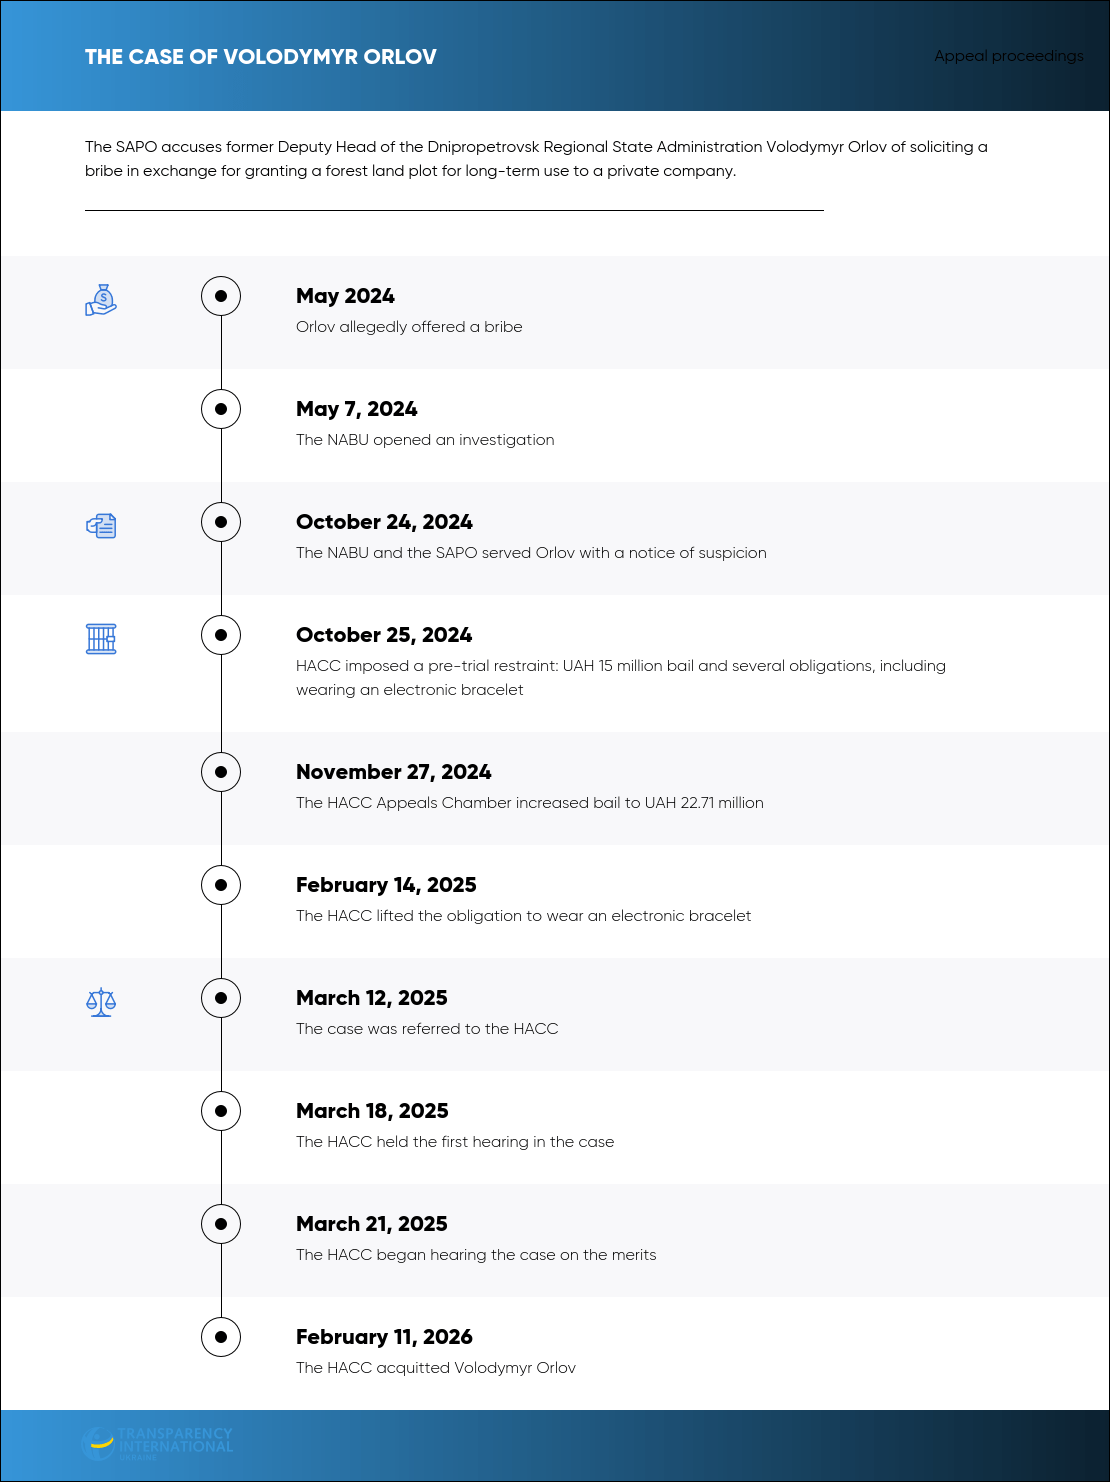Click the Appeal proceedings label in header

1009,56
